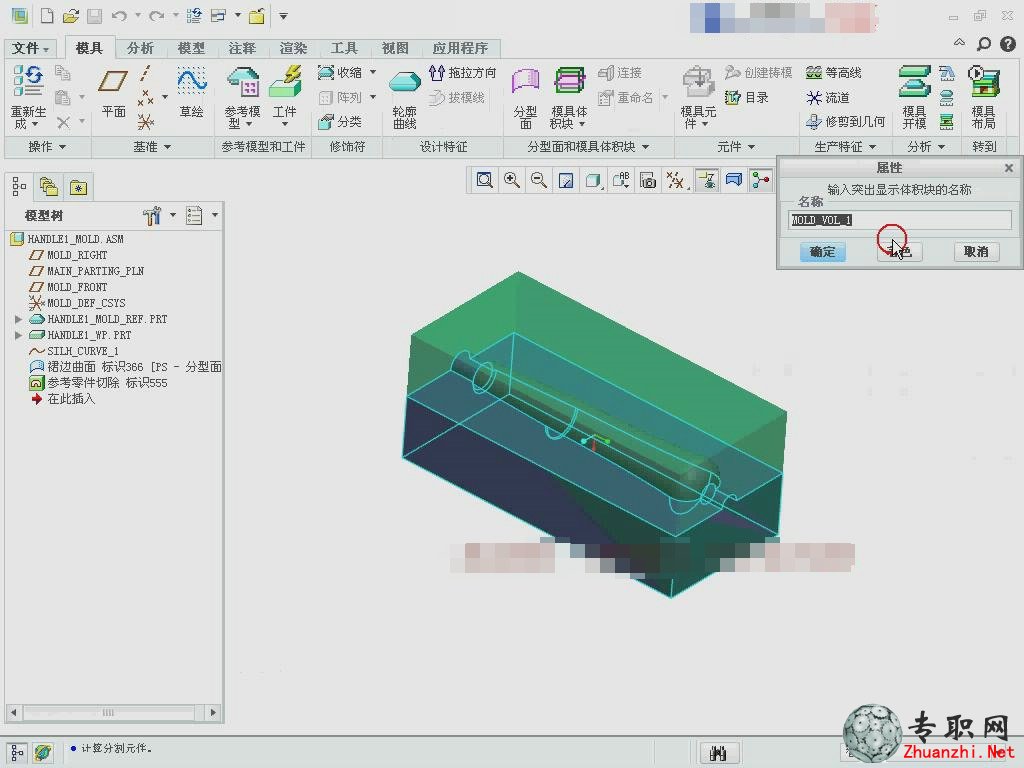Select 参考零件切除 标识555 tree item
This screenshot has width=1024, height=768.
pyautogui.click(x=107, y=383)
